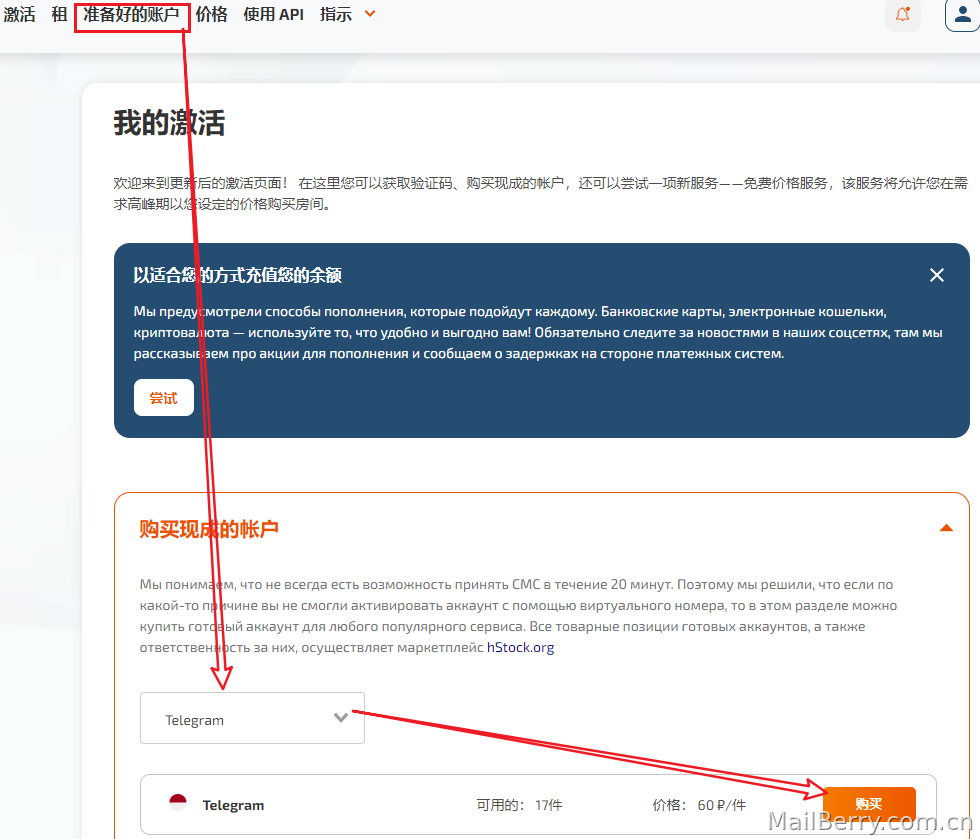The height and width of the screenshot is (839, 980).
Task: Open the user profile icon
Action: (962, 14)
